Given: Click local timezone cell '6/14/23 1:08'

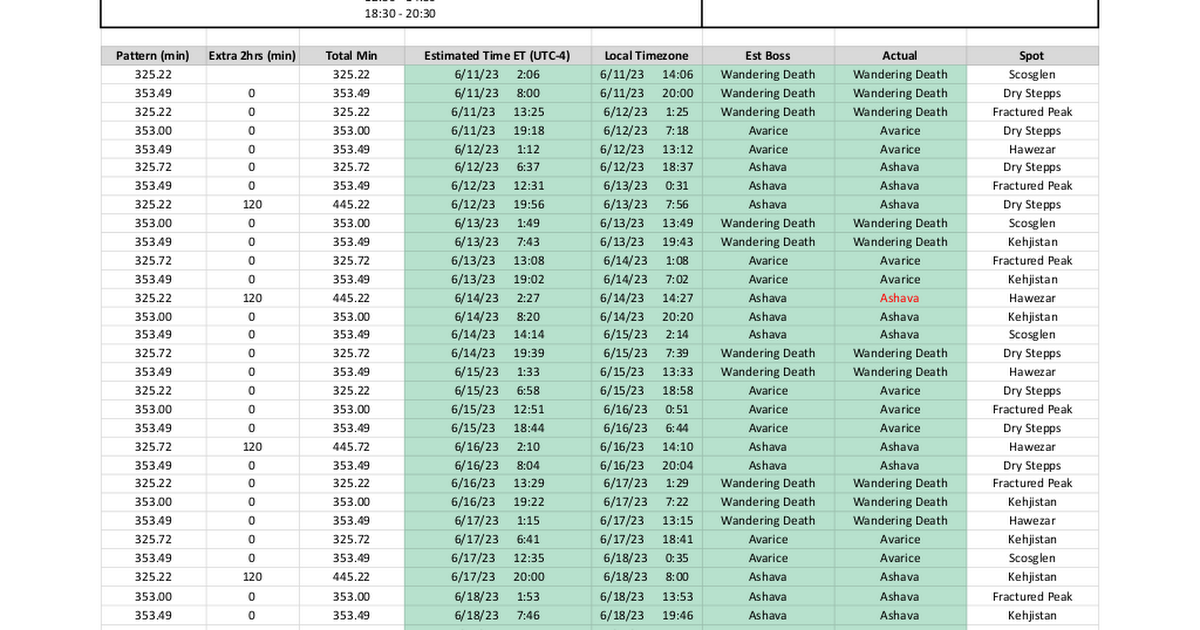Looking at the screenshot, I should (x=646, y=260).
